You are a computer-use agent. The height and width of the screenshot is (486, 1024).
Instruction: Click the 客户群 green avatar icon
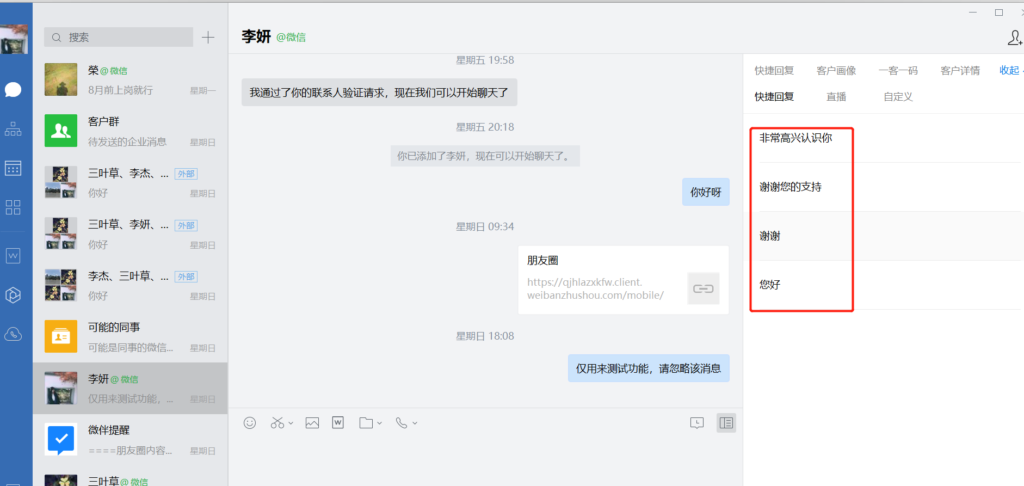click(x=61, y=131)
